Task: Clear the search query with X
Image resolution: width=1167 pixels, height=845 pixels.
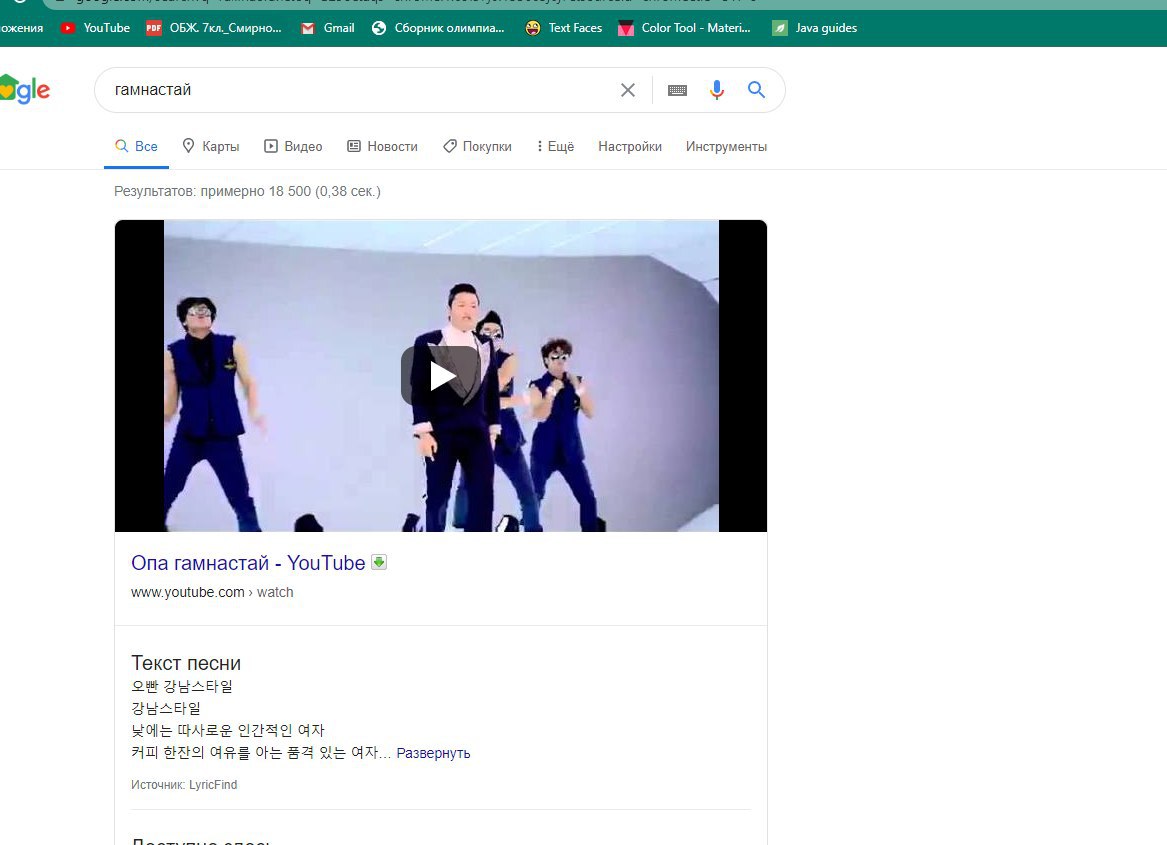Action: 627,90
